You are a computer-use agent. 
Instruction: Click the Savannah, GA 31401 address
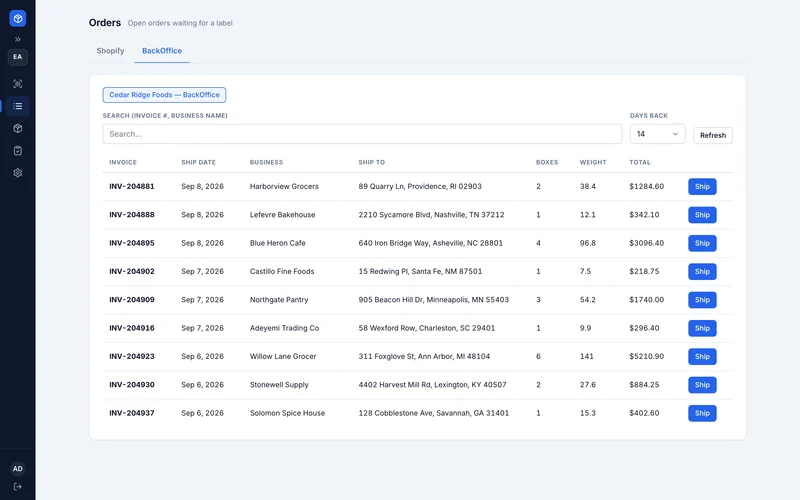tap(434, 413)
